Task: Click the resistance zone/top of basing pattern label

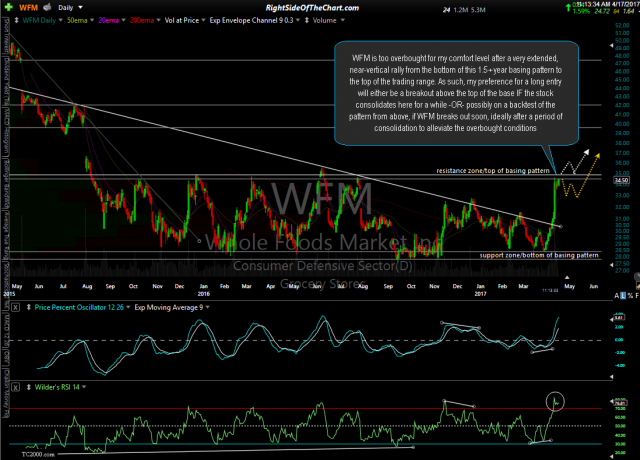Action: (493, 171)
